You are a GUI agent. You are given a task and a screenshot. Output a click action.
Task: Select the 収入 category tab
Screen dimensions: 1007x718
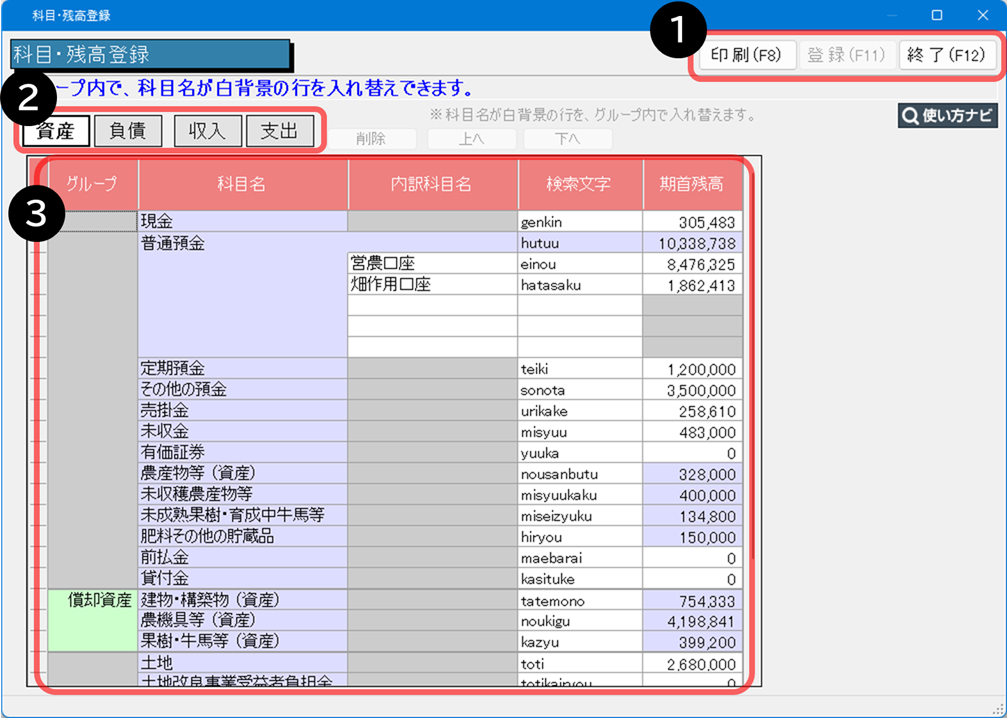click(x=207, y=130)
